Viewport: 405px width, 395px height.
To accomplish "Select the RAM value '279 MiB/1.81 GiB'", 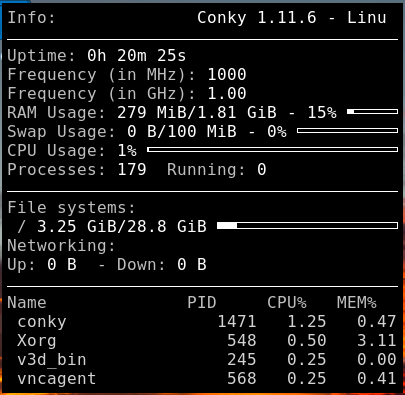I will click(x=197, y=112).
